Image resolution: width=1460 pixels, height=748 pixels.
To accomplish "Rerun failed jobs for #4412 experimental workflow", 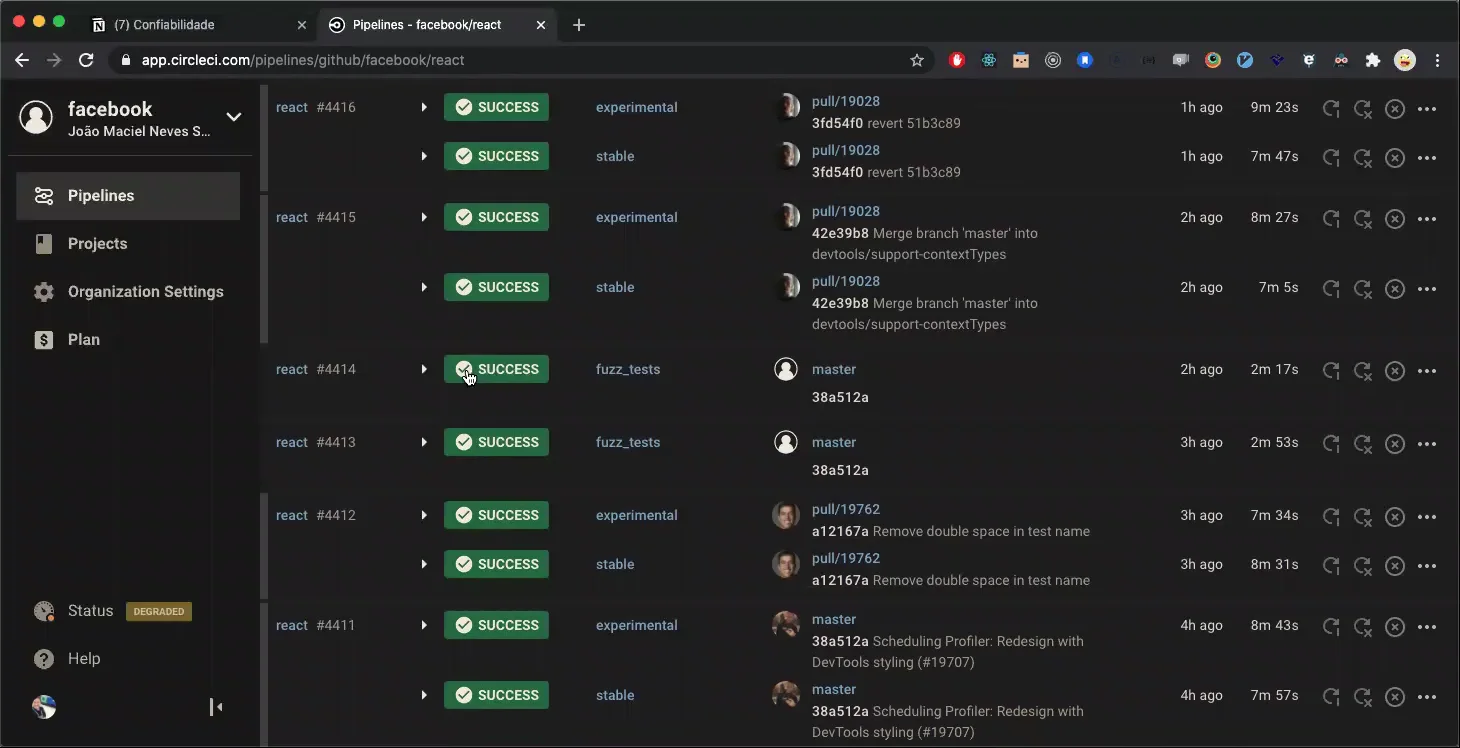I will [1362, 516].
